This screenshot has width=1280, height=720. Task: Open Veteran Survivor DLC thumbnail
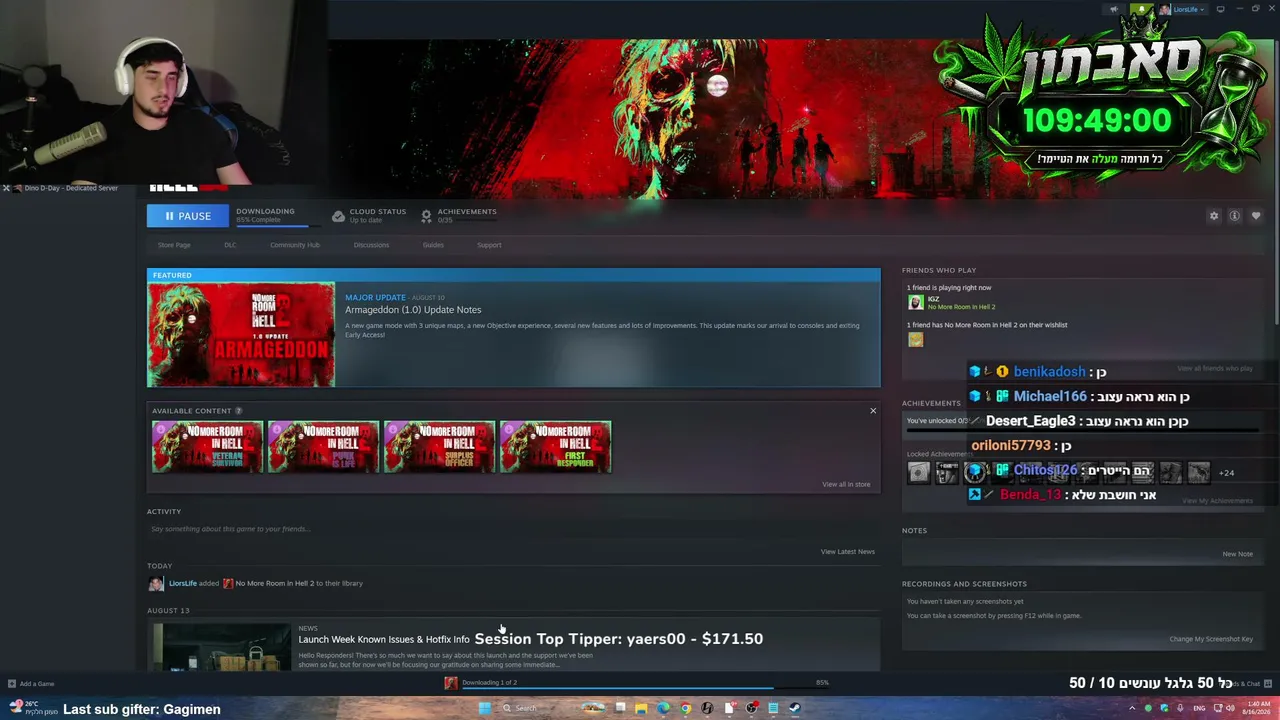[207, 446]
